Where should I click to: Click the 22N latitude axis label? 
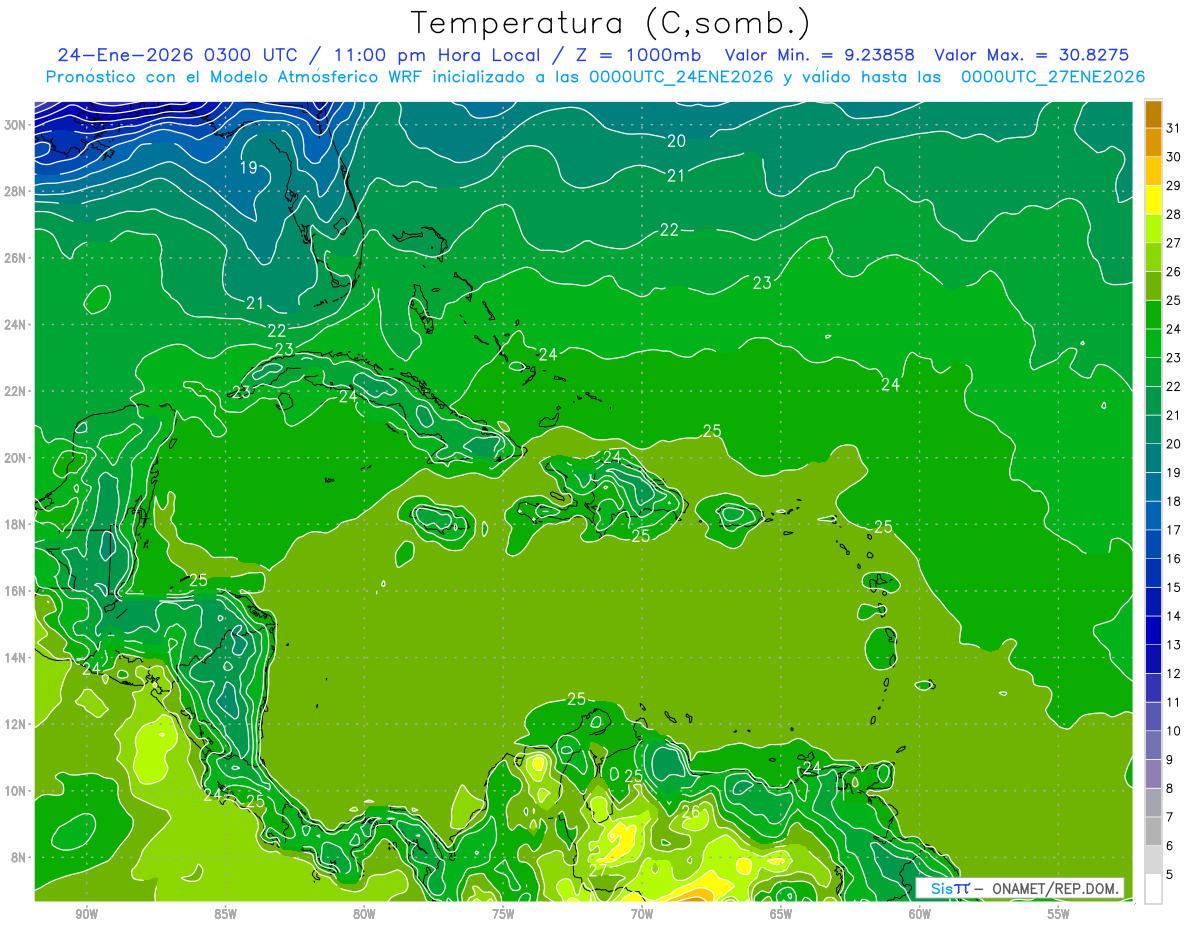(x=14, y=391)
